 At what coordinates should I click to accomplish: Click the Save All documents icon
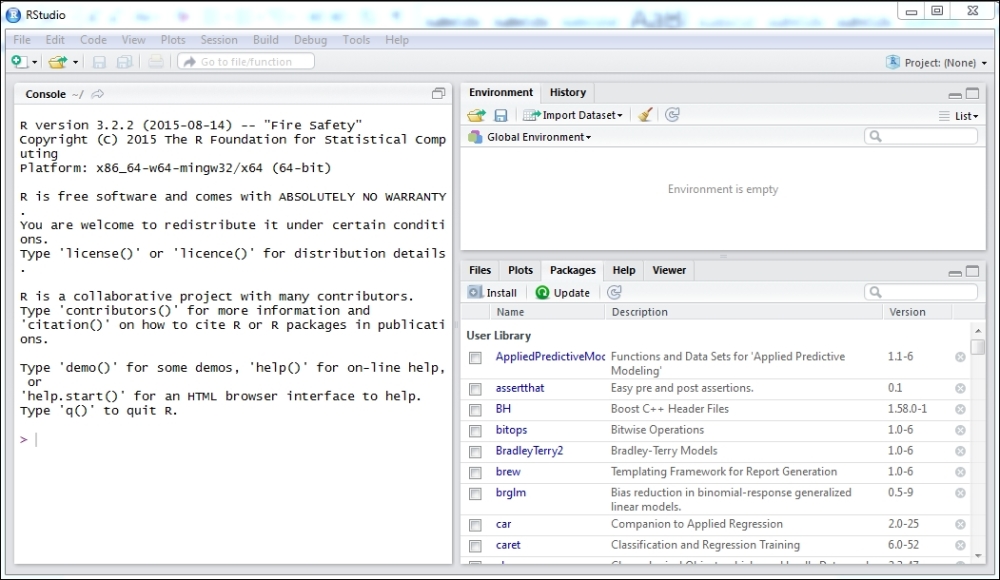pyautogui.click(x=124, y=62)
